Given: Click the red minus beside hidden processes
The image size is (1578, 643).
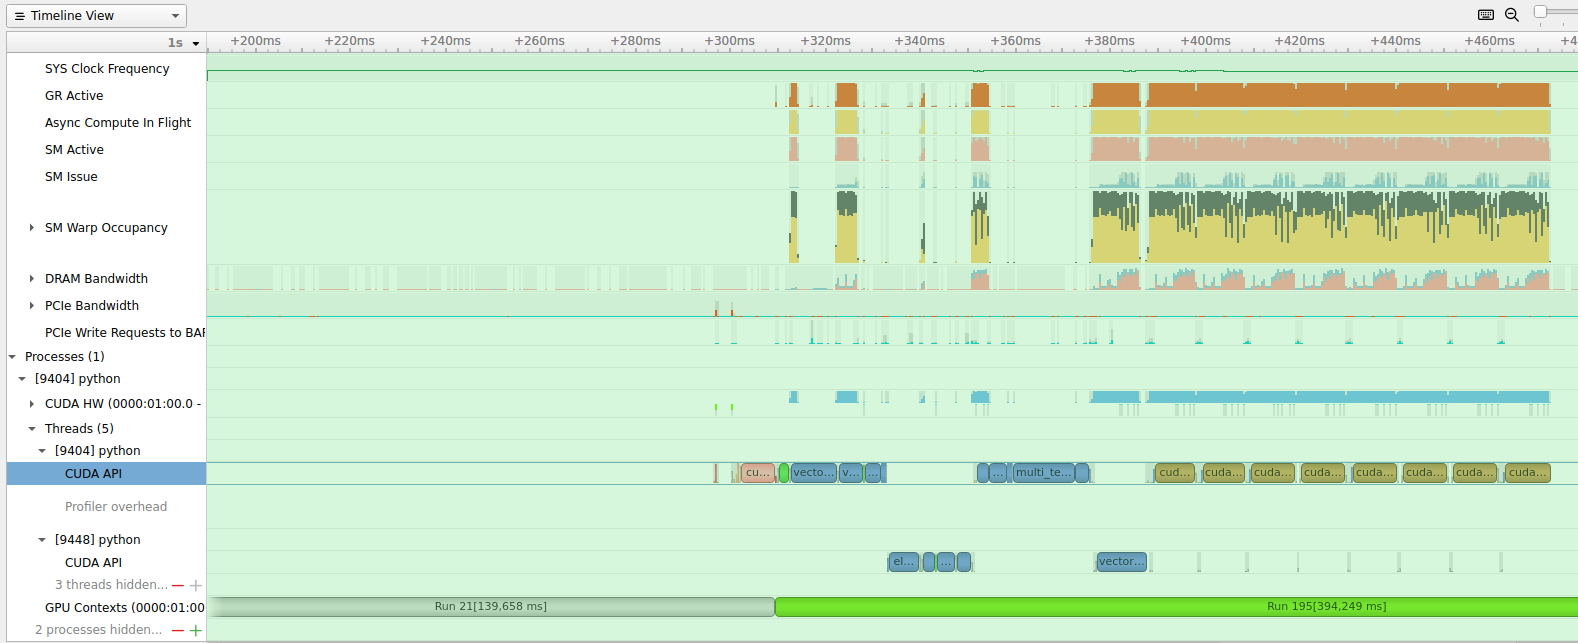Looking at the screenshot, I should coord(178,630).
